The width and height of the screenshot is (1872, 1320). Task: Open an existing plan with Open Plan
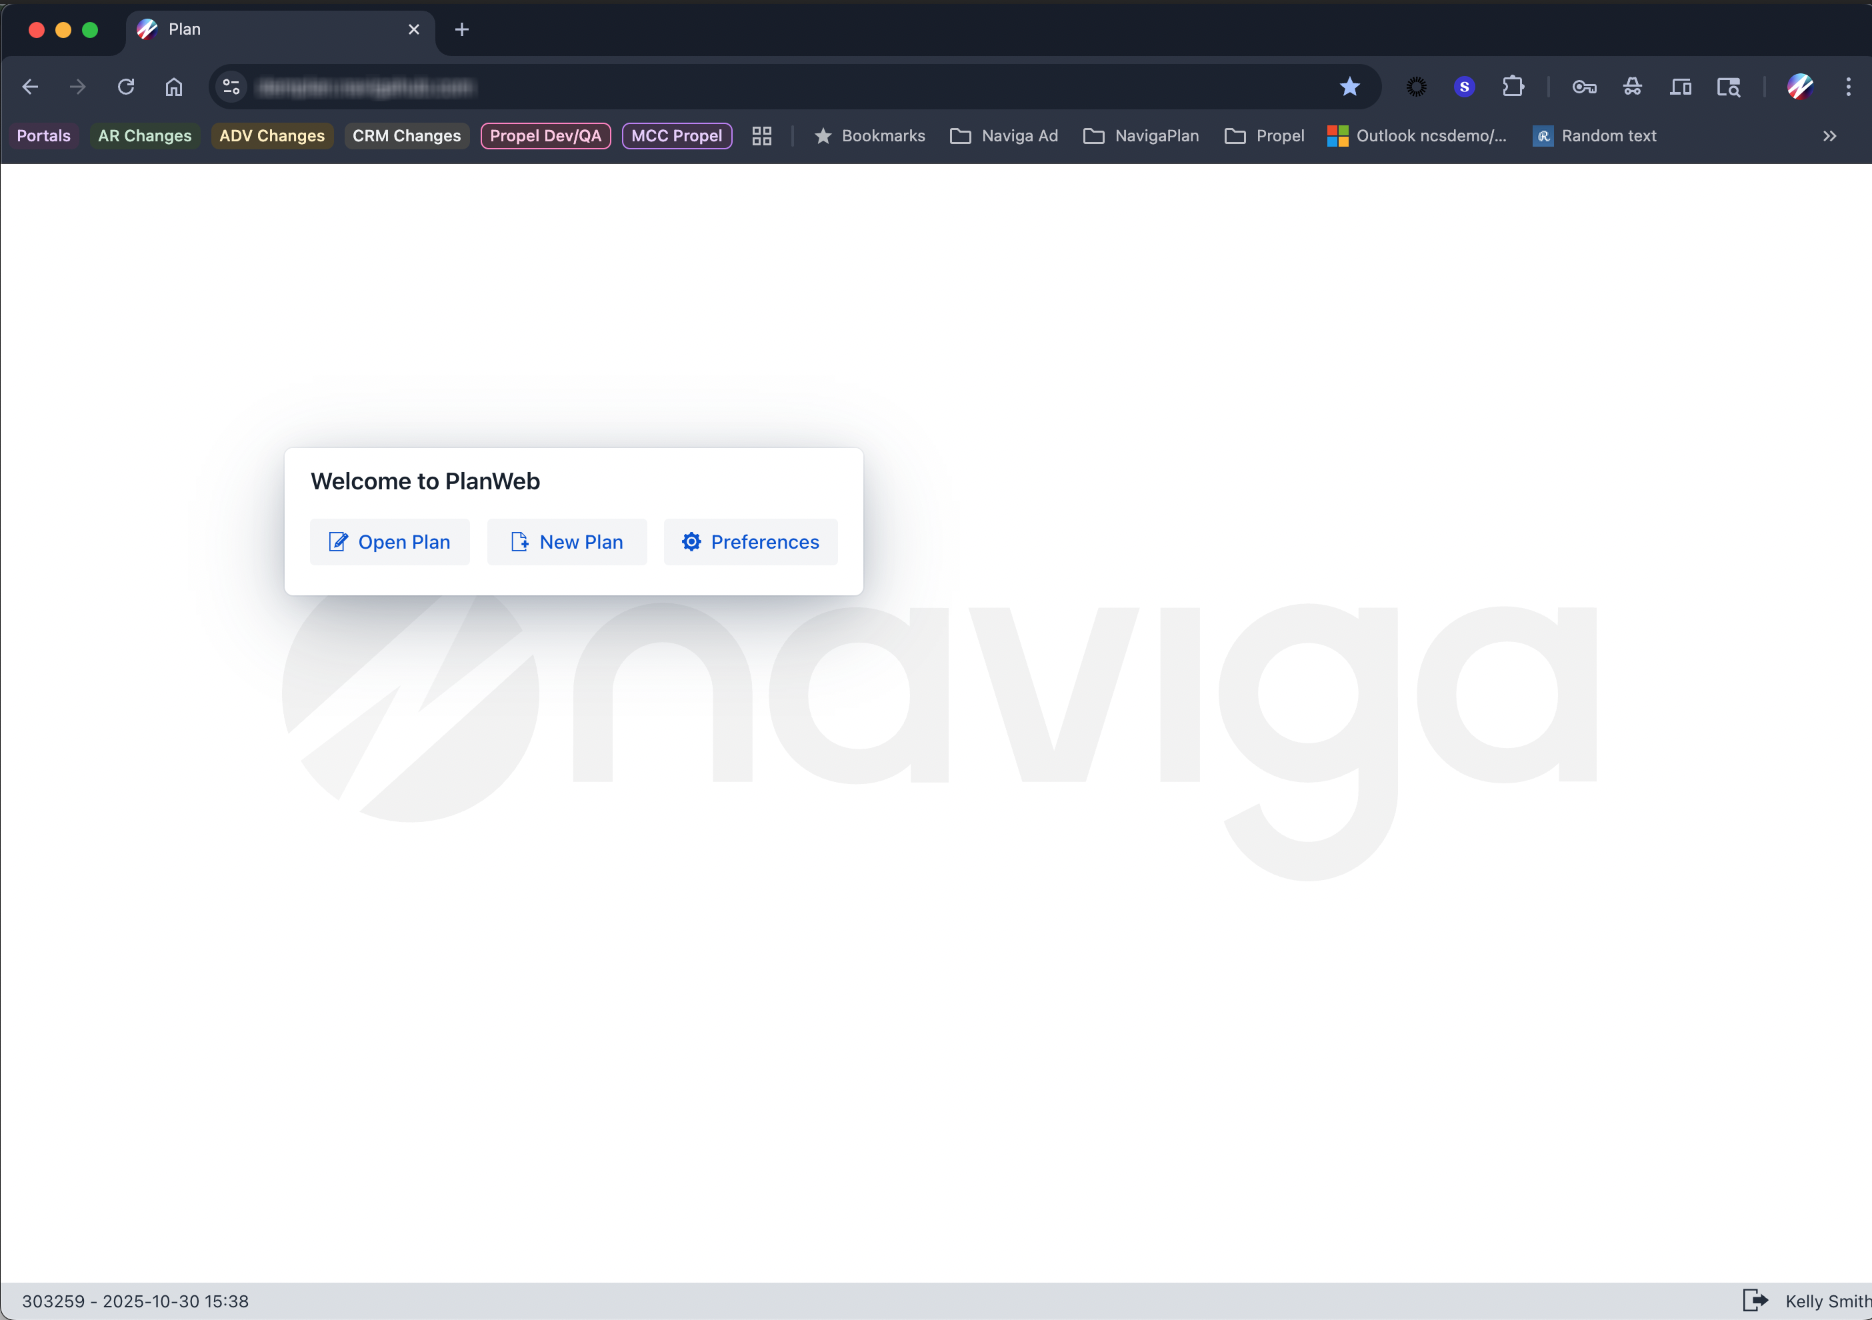[x=389, y=542]
